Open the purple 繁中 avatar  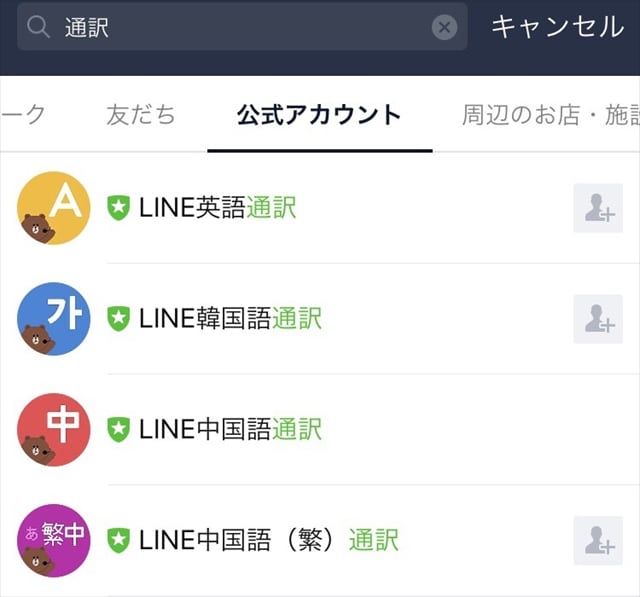tap(54, 541)
